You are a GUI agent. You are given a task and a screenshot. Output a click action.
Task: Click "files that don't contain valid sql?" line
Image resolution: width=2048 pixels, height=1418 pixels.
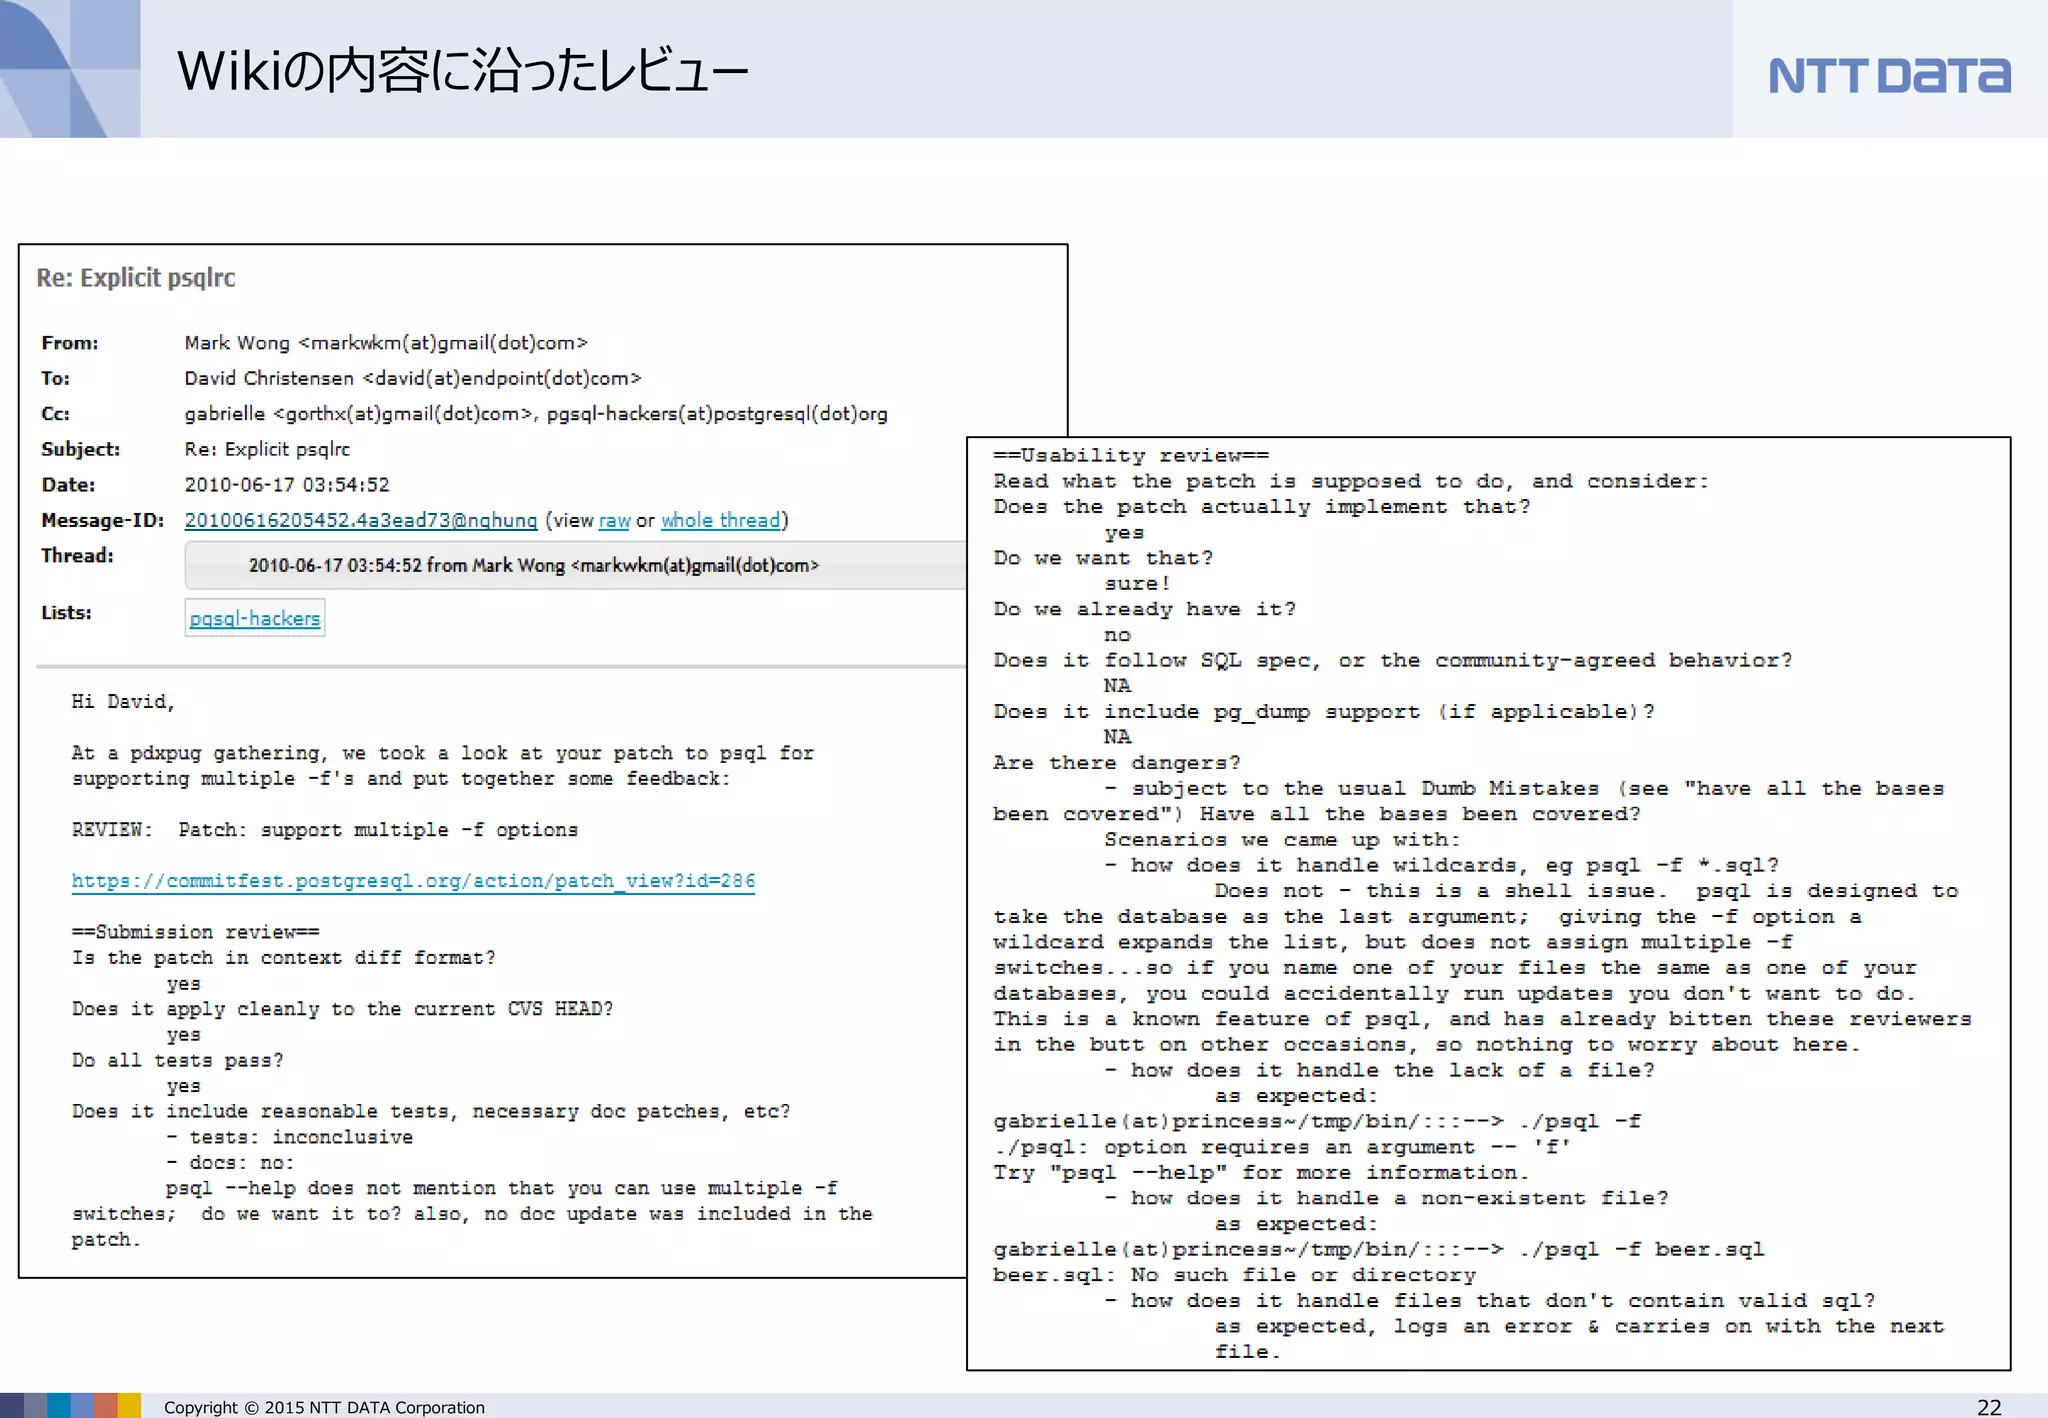coord(1490,1301)
